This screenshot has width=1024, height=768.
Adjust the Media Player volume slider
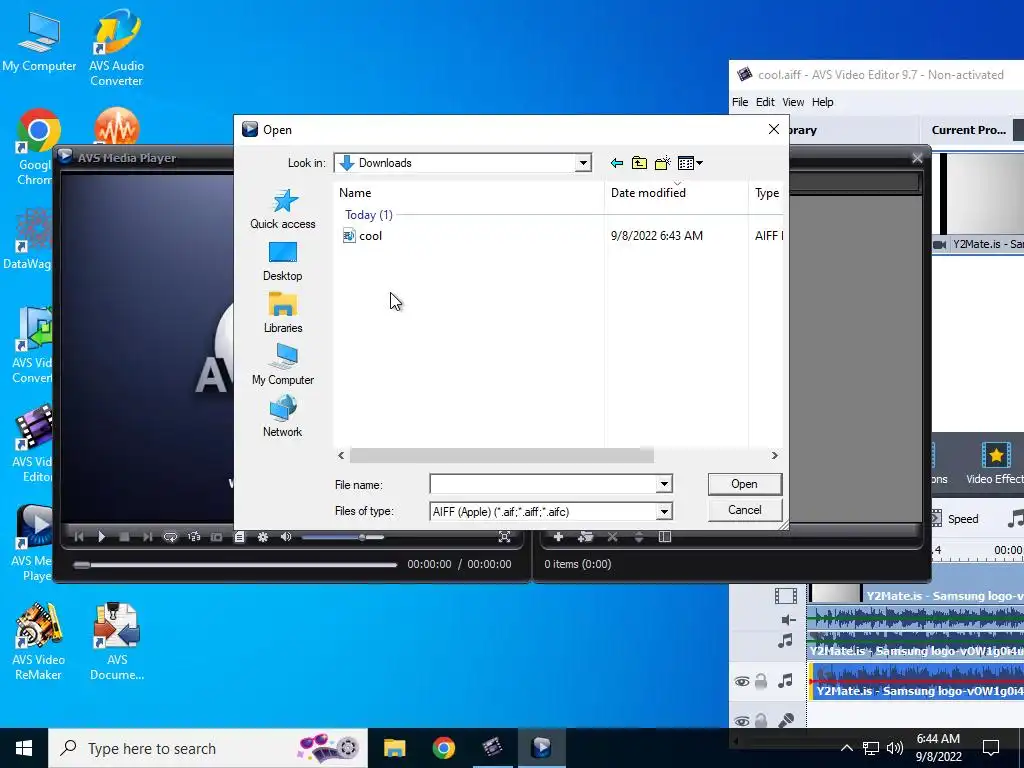pyautogui.click(x=342, y=537)
